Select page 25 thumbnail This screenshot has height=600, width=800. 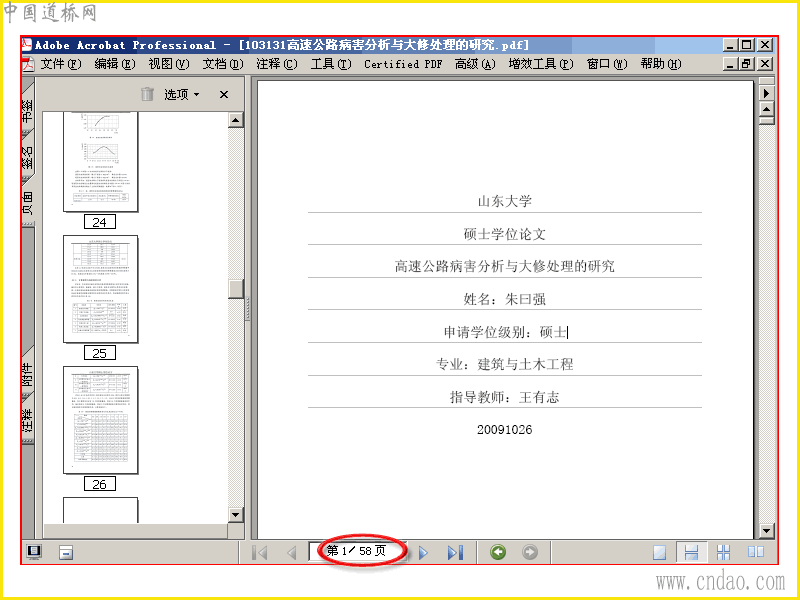point(101,289)
